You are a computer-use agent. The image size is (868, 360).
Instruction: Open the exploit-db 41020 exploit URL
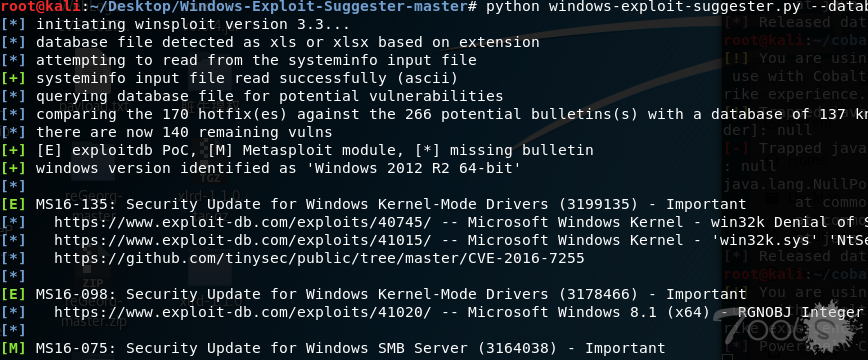(242, 312)
